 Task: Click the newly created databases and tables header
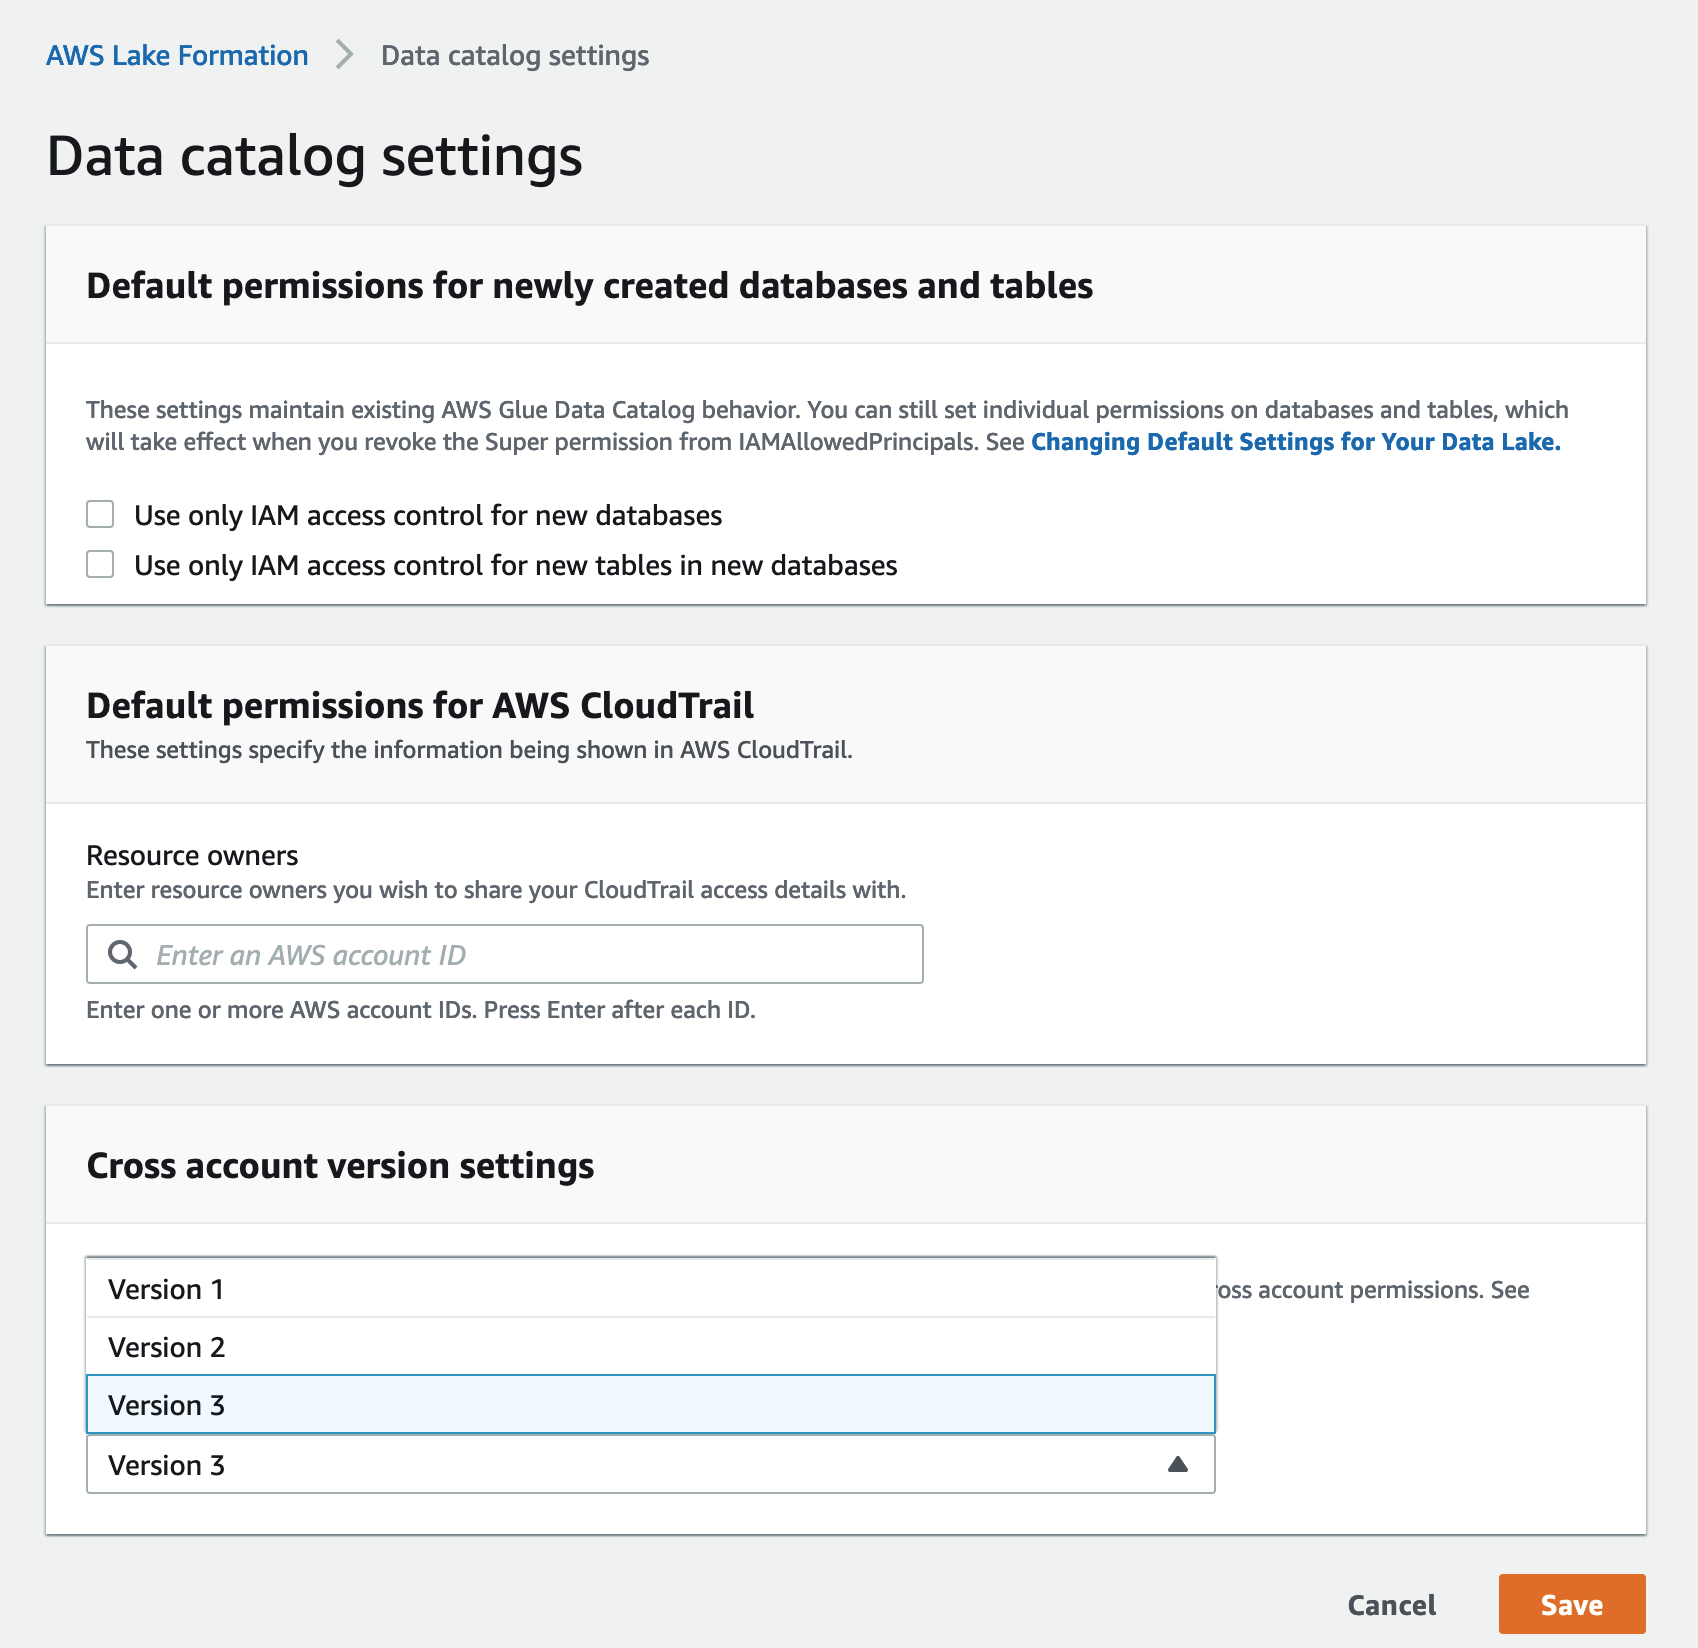589,286
